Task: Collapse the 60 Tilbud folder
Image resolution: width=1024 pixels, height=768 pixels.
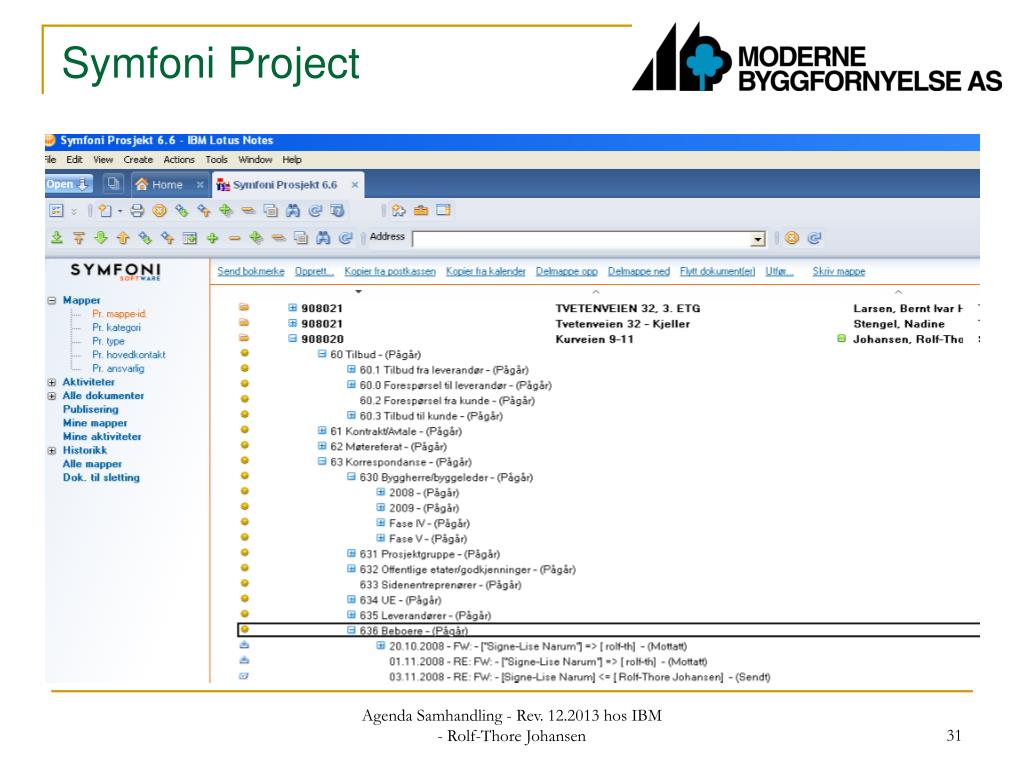Action: (x=322, y=354)
